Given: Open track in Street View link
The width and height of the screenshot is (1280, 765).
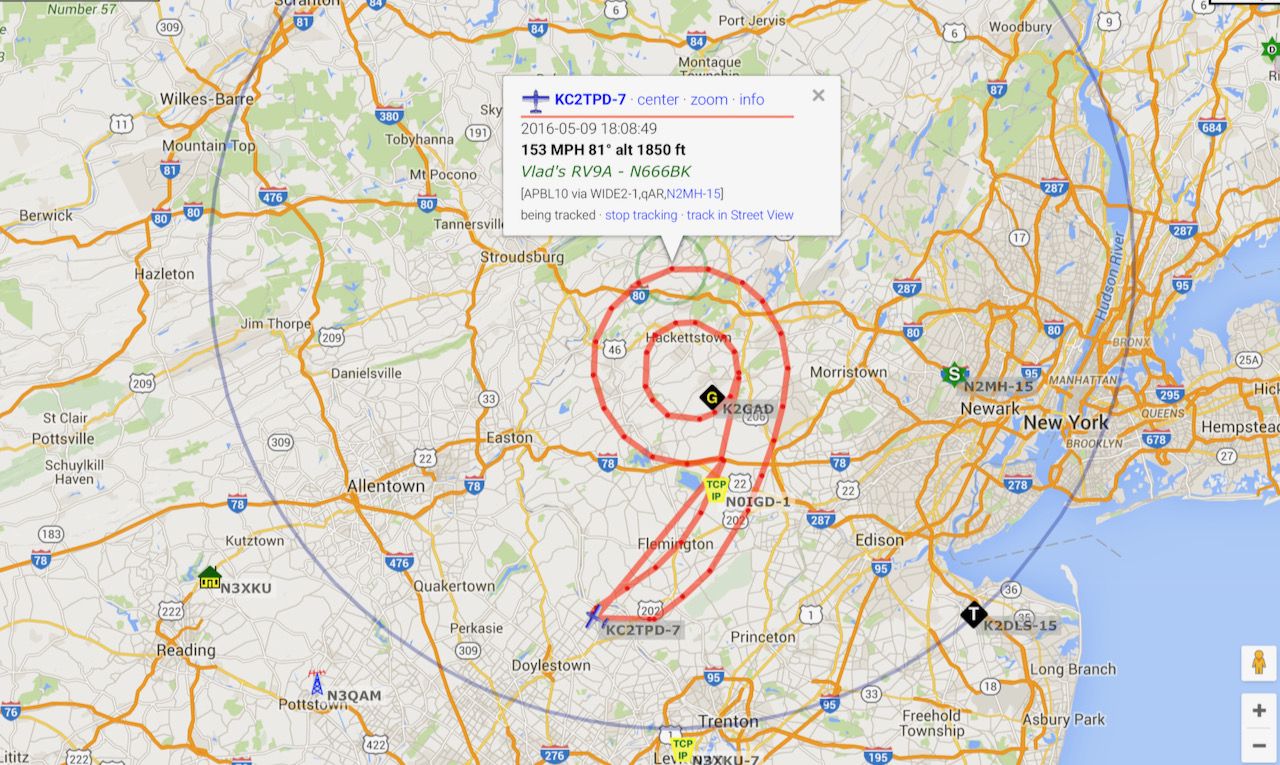Looking at the screenshot, I should 740,215.
